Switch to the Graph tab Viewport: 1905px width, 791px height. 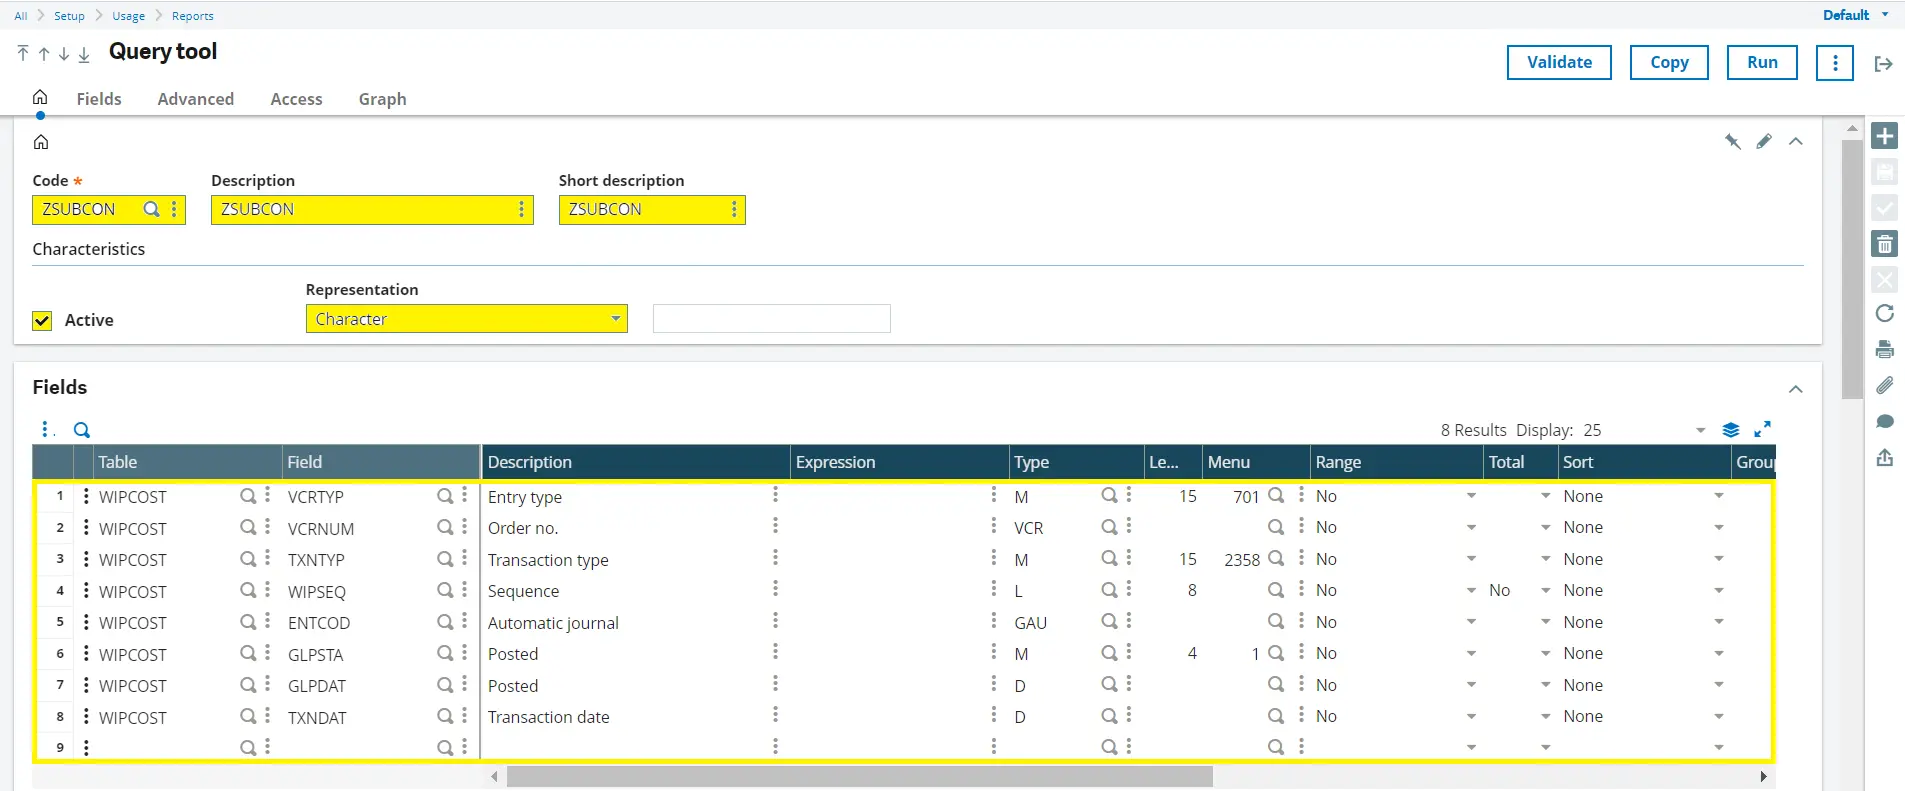(383, 99)
